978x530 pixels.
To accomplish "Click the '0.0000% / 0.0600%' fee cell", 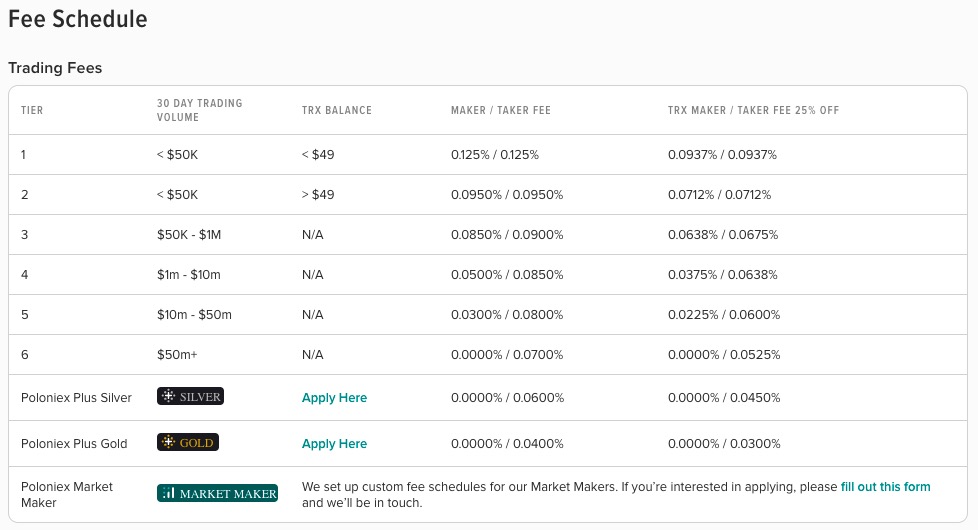I will pos(508,397).
